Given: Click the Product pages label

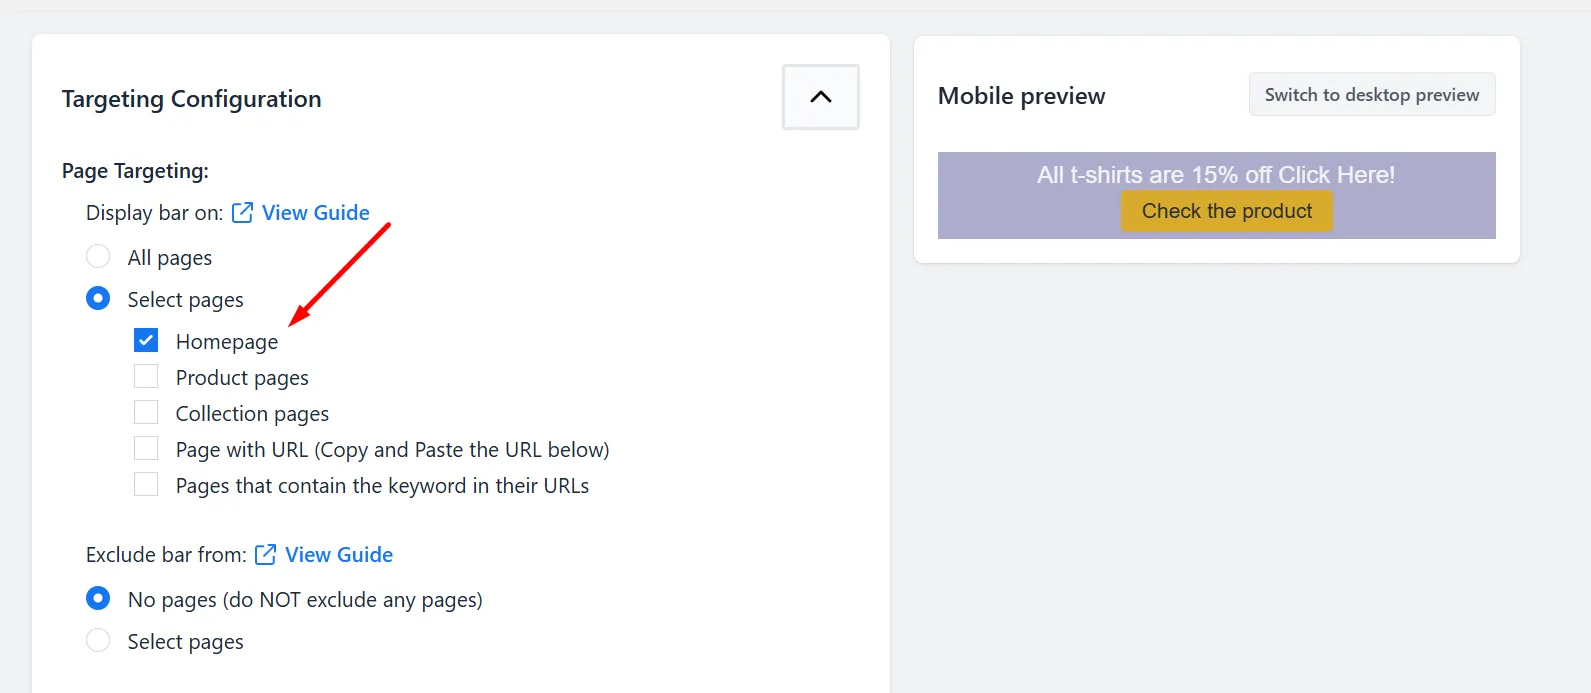Looking at the screenshot, I should 242,378.
